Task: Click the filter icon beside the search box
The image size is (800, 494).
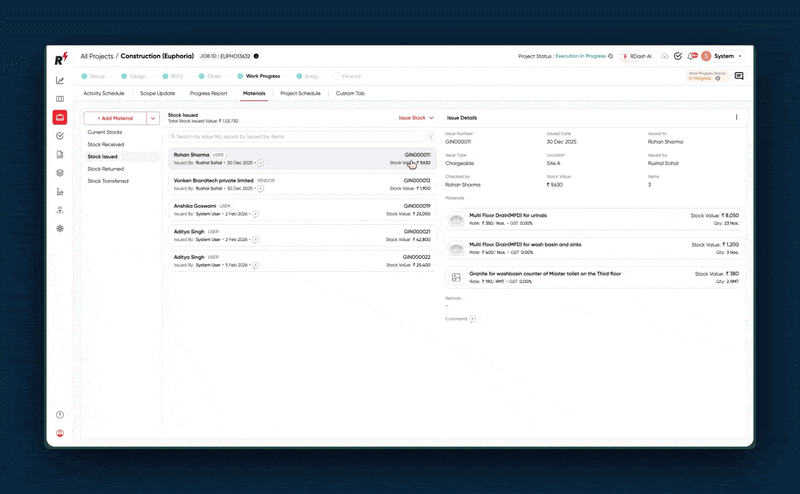Action: point(431,136)
